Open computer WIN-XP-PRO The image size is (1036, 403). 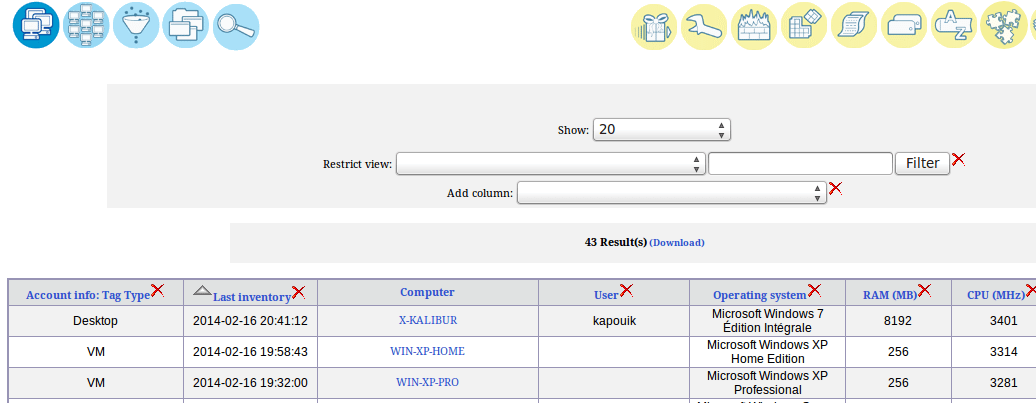427,382
